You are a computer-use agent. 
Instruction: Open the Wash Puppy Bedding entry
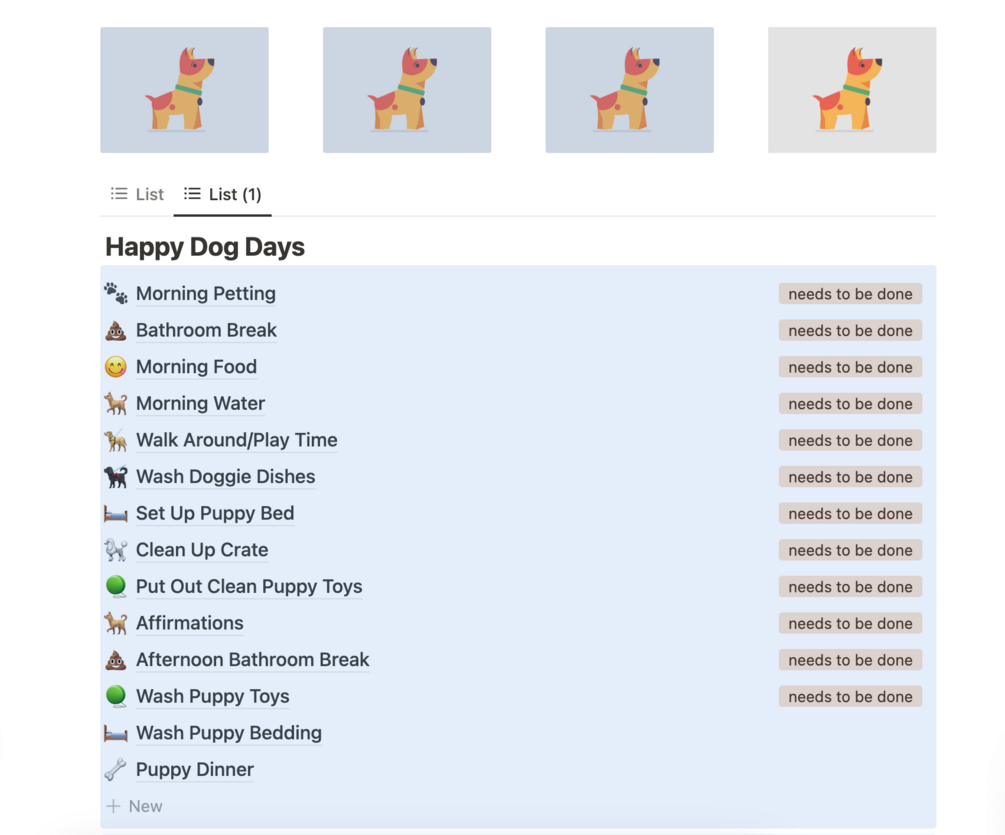point(229,733)
